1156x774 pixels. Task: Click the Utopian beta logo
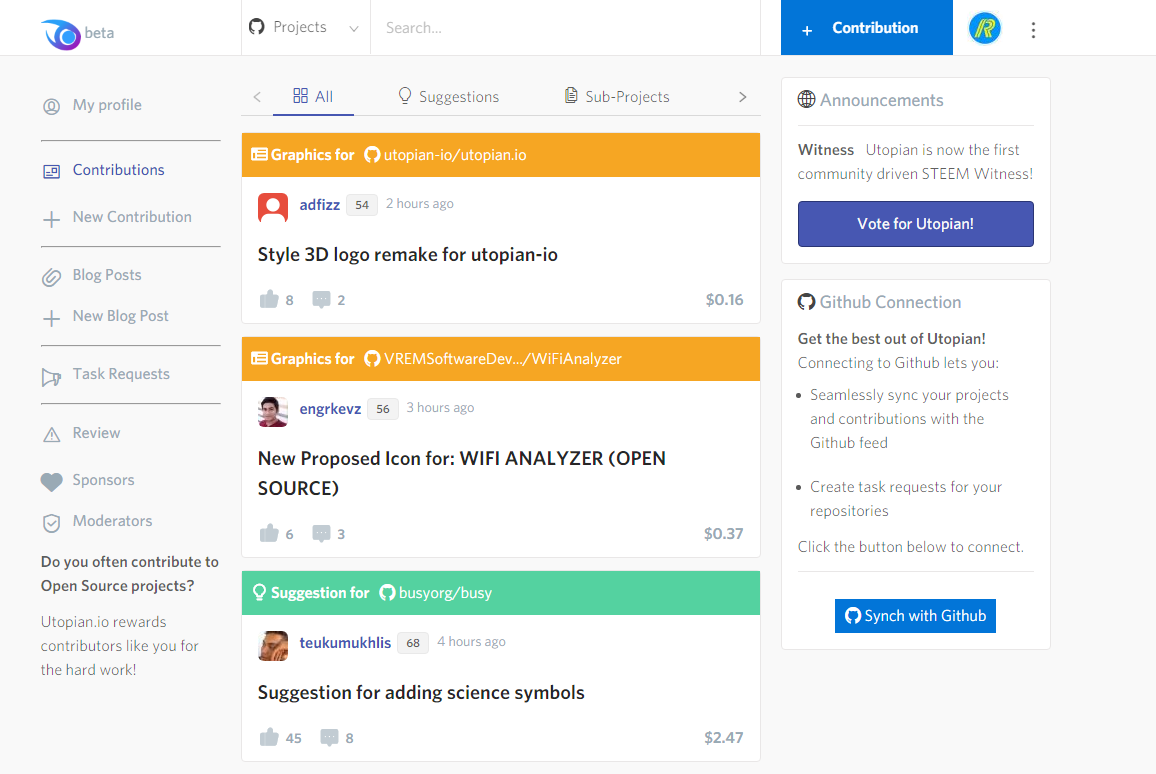[77, 33]
